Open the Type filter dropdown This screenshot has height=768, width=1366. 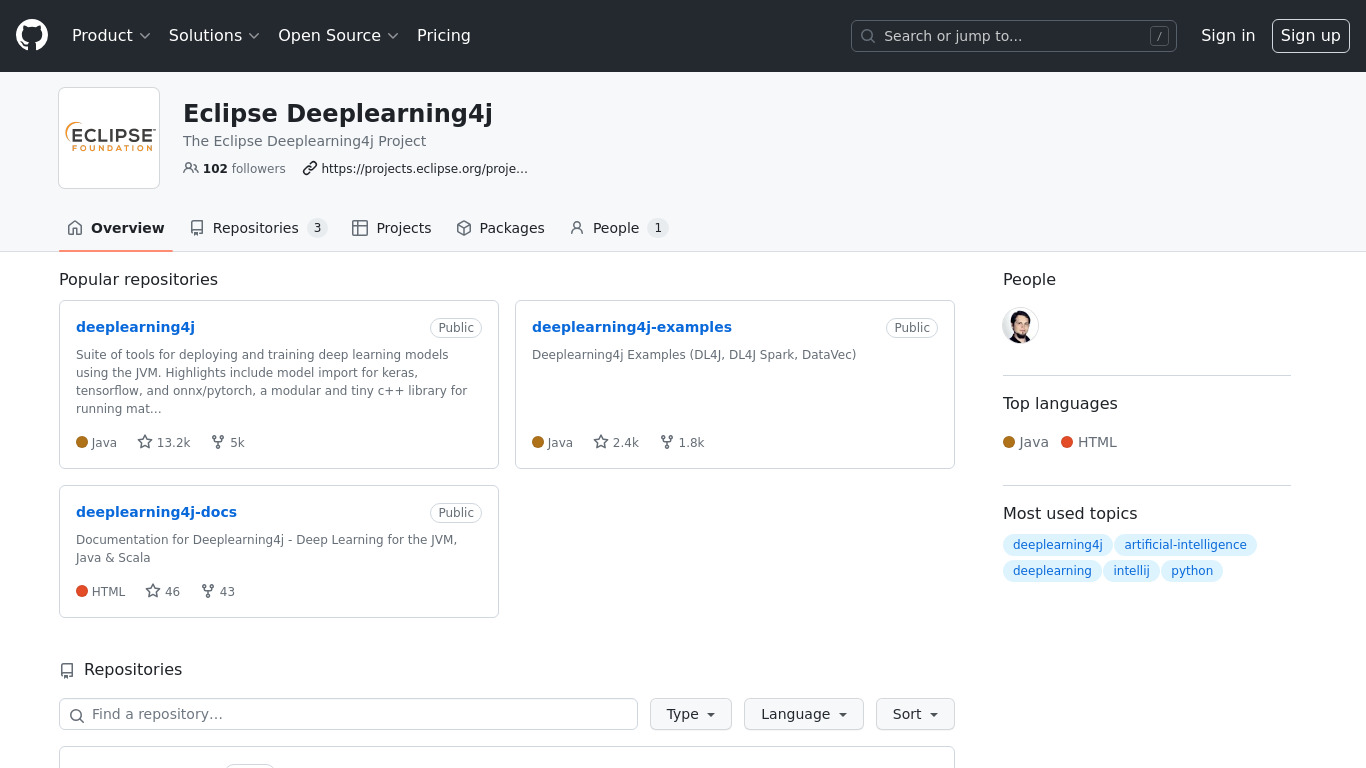pos(691,714)
